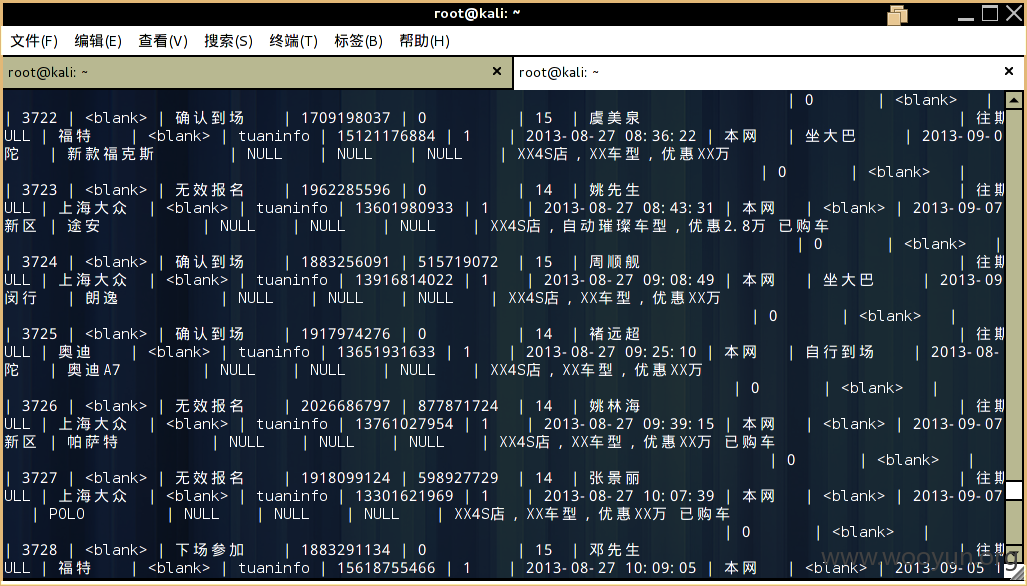
Task: Click timestamp 2013-08-27 09:08:49
Action: coord(629,280)
